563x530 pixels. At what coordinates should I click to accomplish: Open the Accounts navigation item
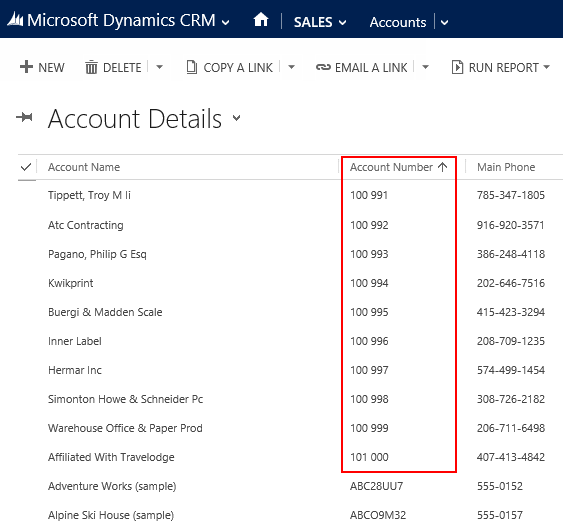(398, 22)
